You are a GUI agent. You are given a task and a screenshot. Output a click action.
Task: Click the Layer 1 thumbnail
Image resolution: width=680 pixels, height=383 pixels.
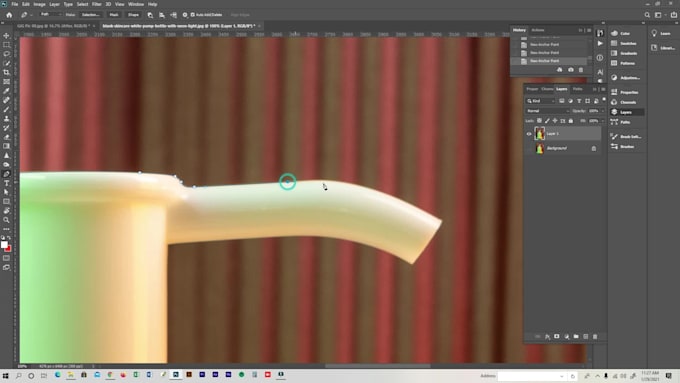(x=539, y=134)
